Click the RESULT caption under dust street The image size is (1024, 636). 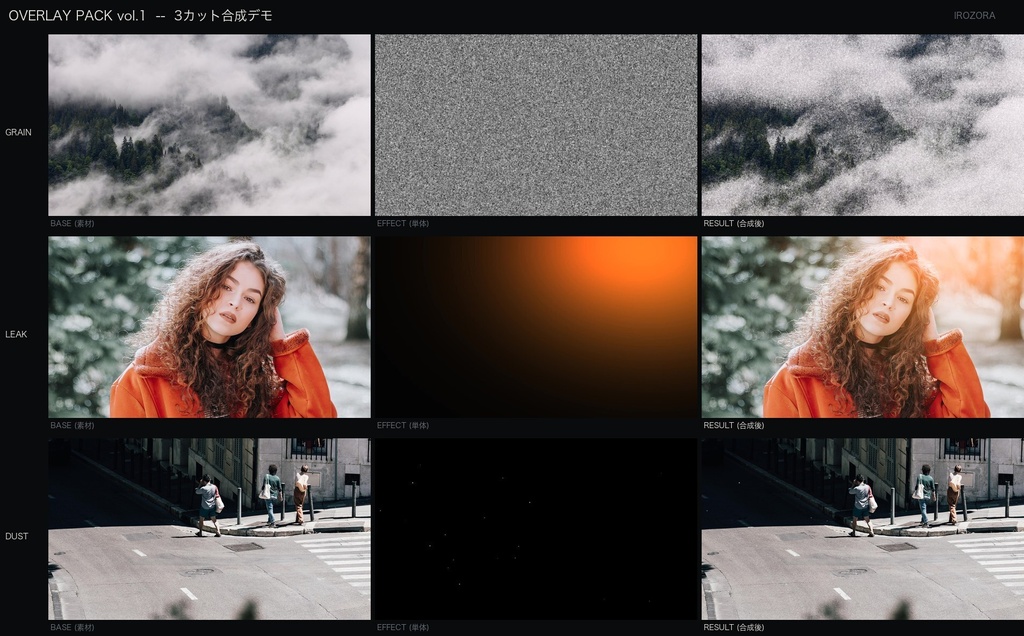coord(733,628)
